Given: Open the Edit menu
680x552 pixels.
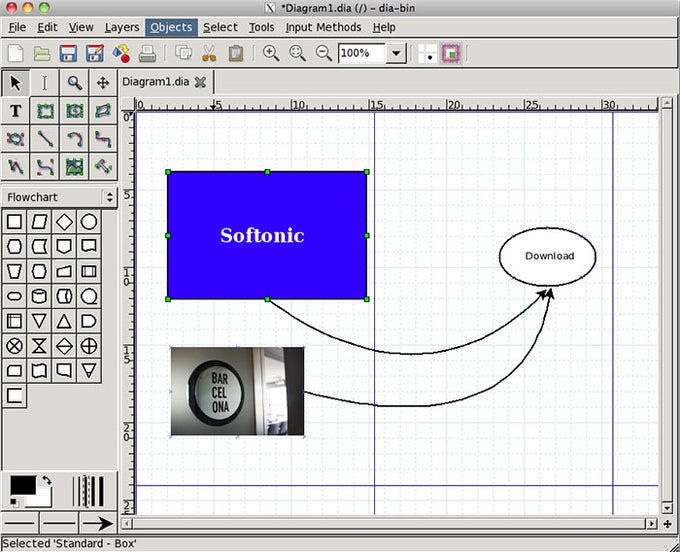Looking at the screenshot, I should point(47,27).
